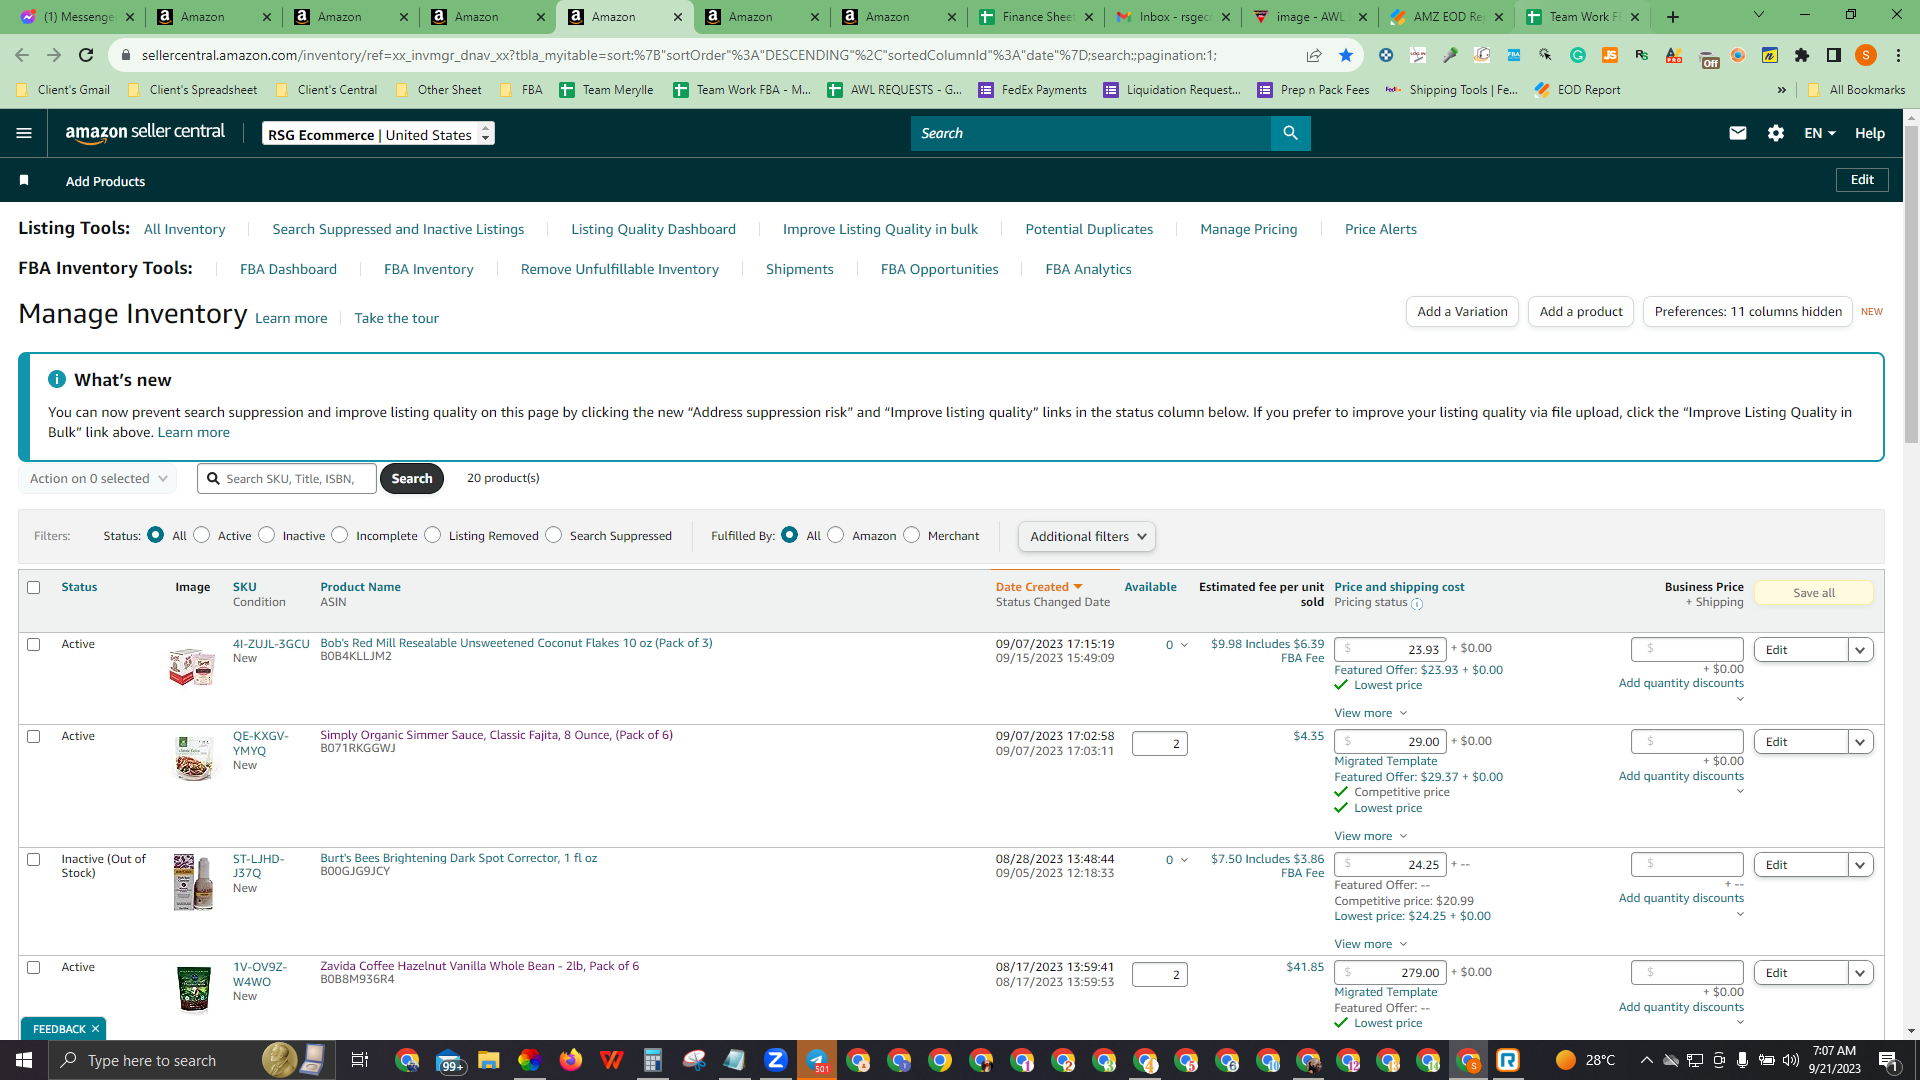The image size is (1920, 1080).
Task: Reload the page with browser refresh icon
Action: [86, 55]
